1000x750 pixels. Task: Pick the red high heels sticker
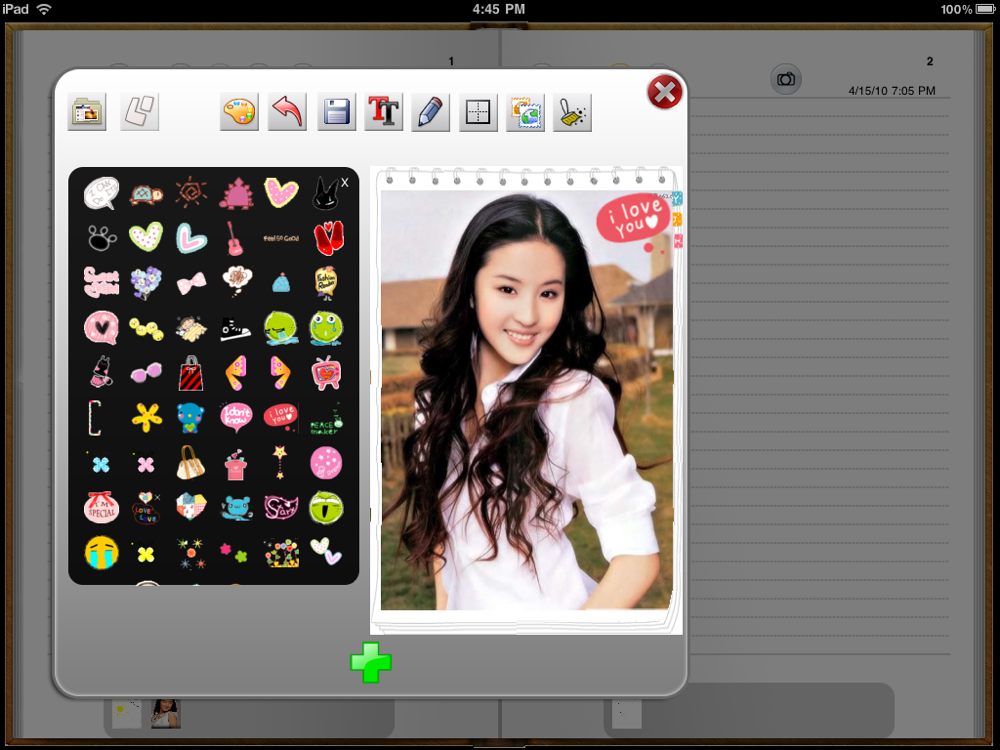328,238
